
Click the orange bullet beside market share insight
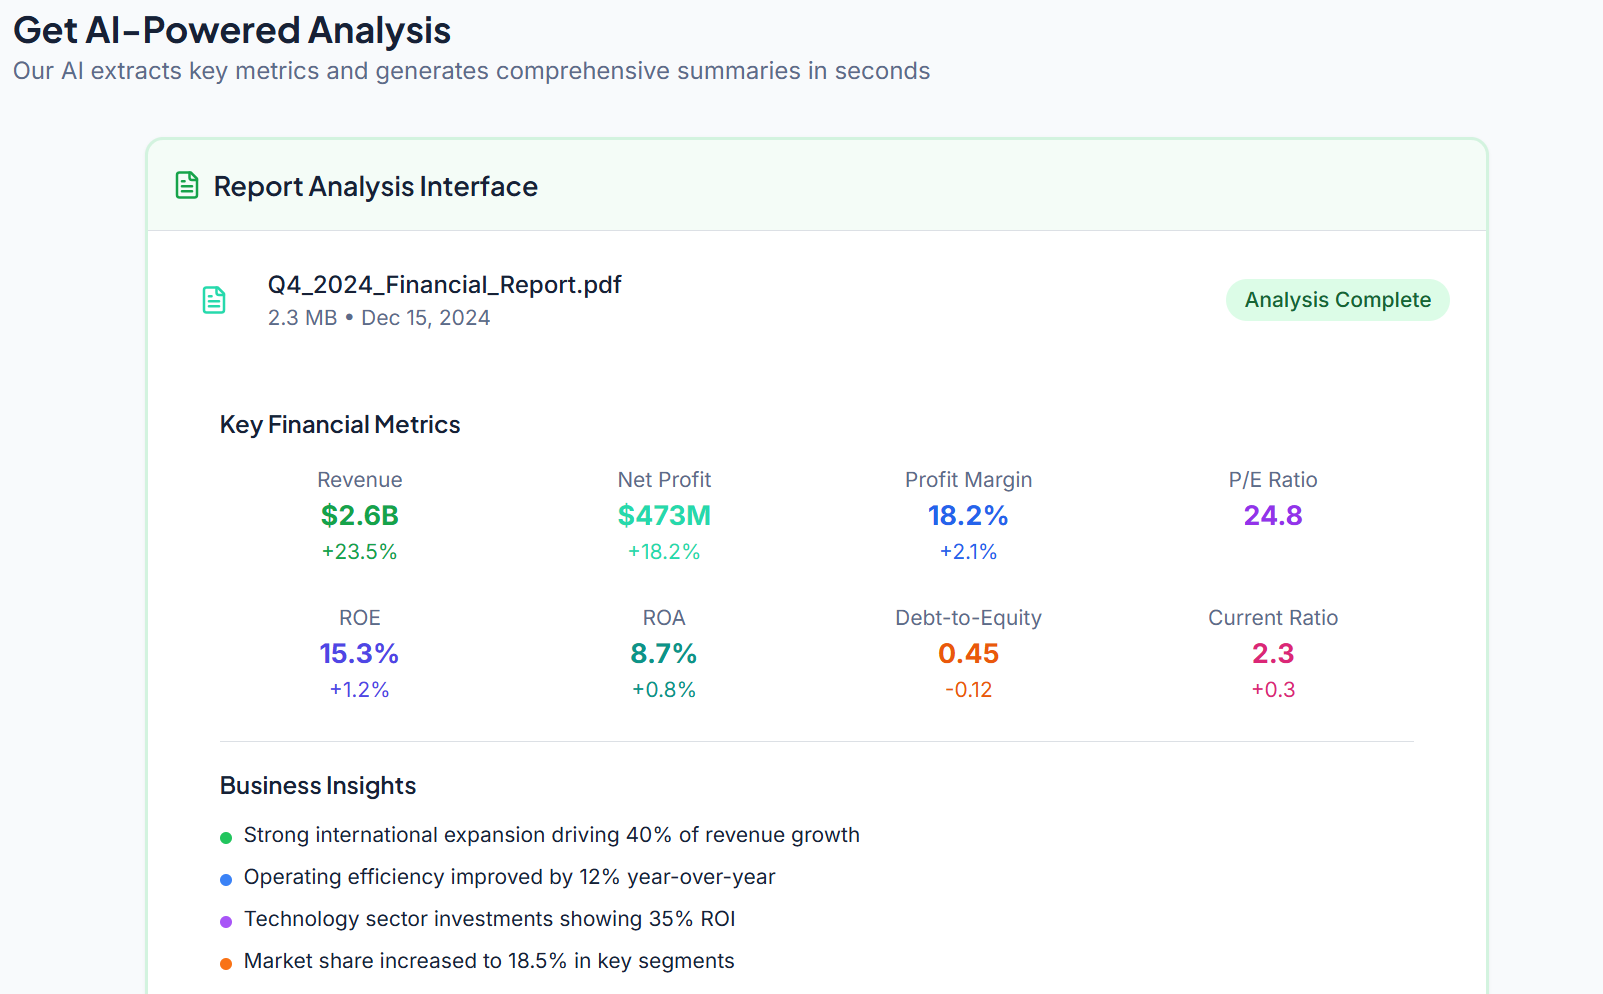(225, 962)
